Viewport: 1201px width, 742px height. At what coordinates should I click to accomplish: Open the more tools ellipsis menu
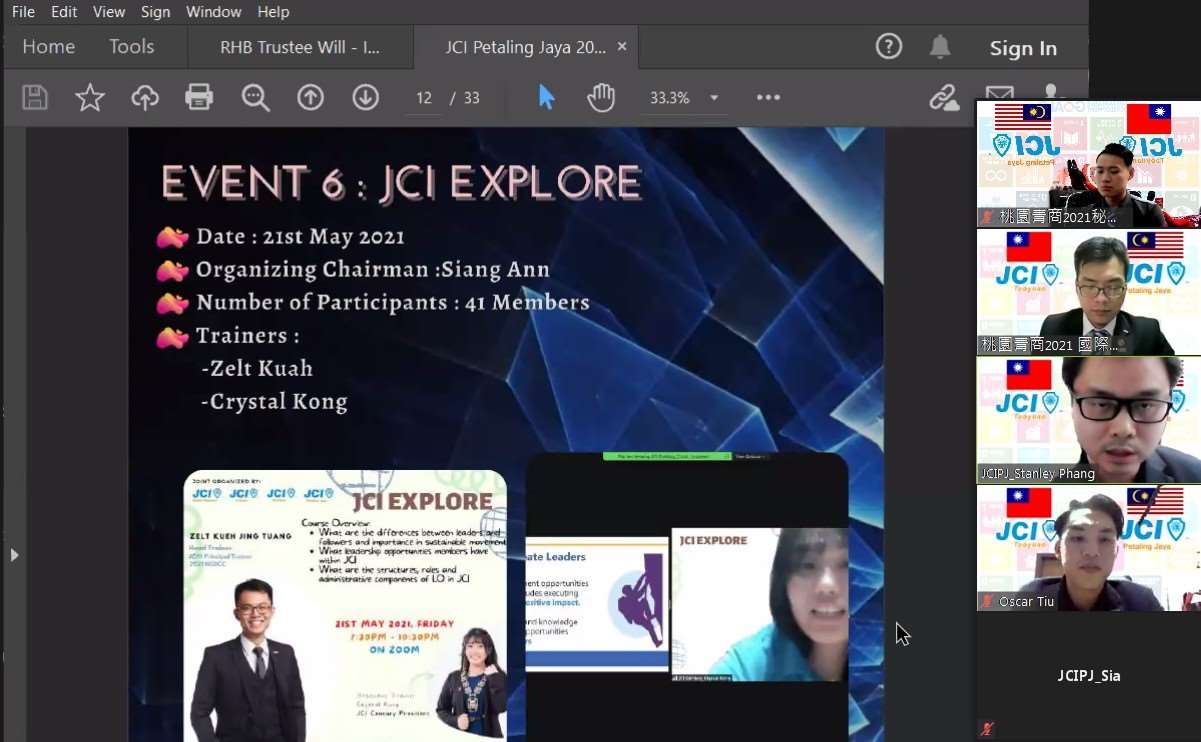coord(768,97)
